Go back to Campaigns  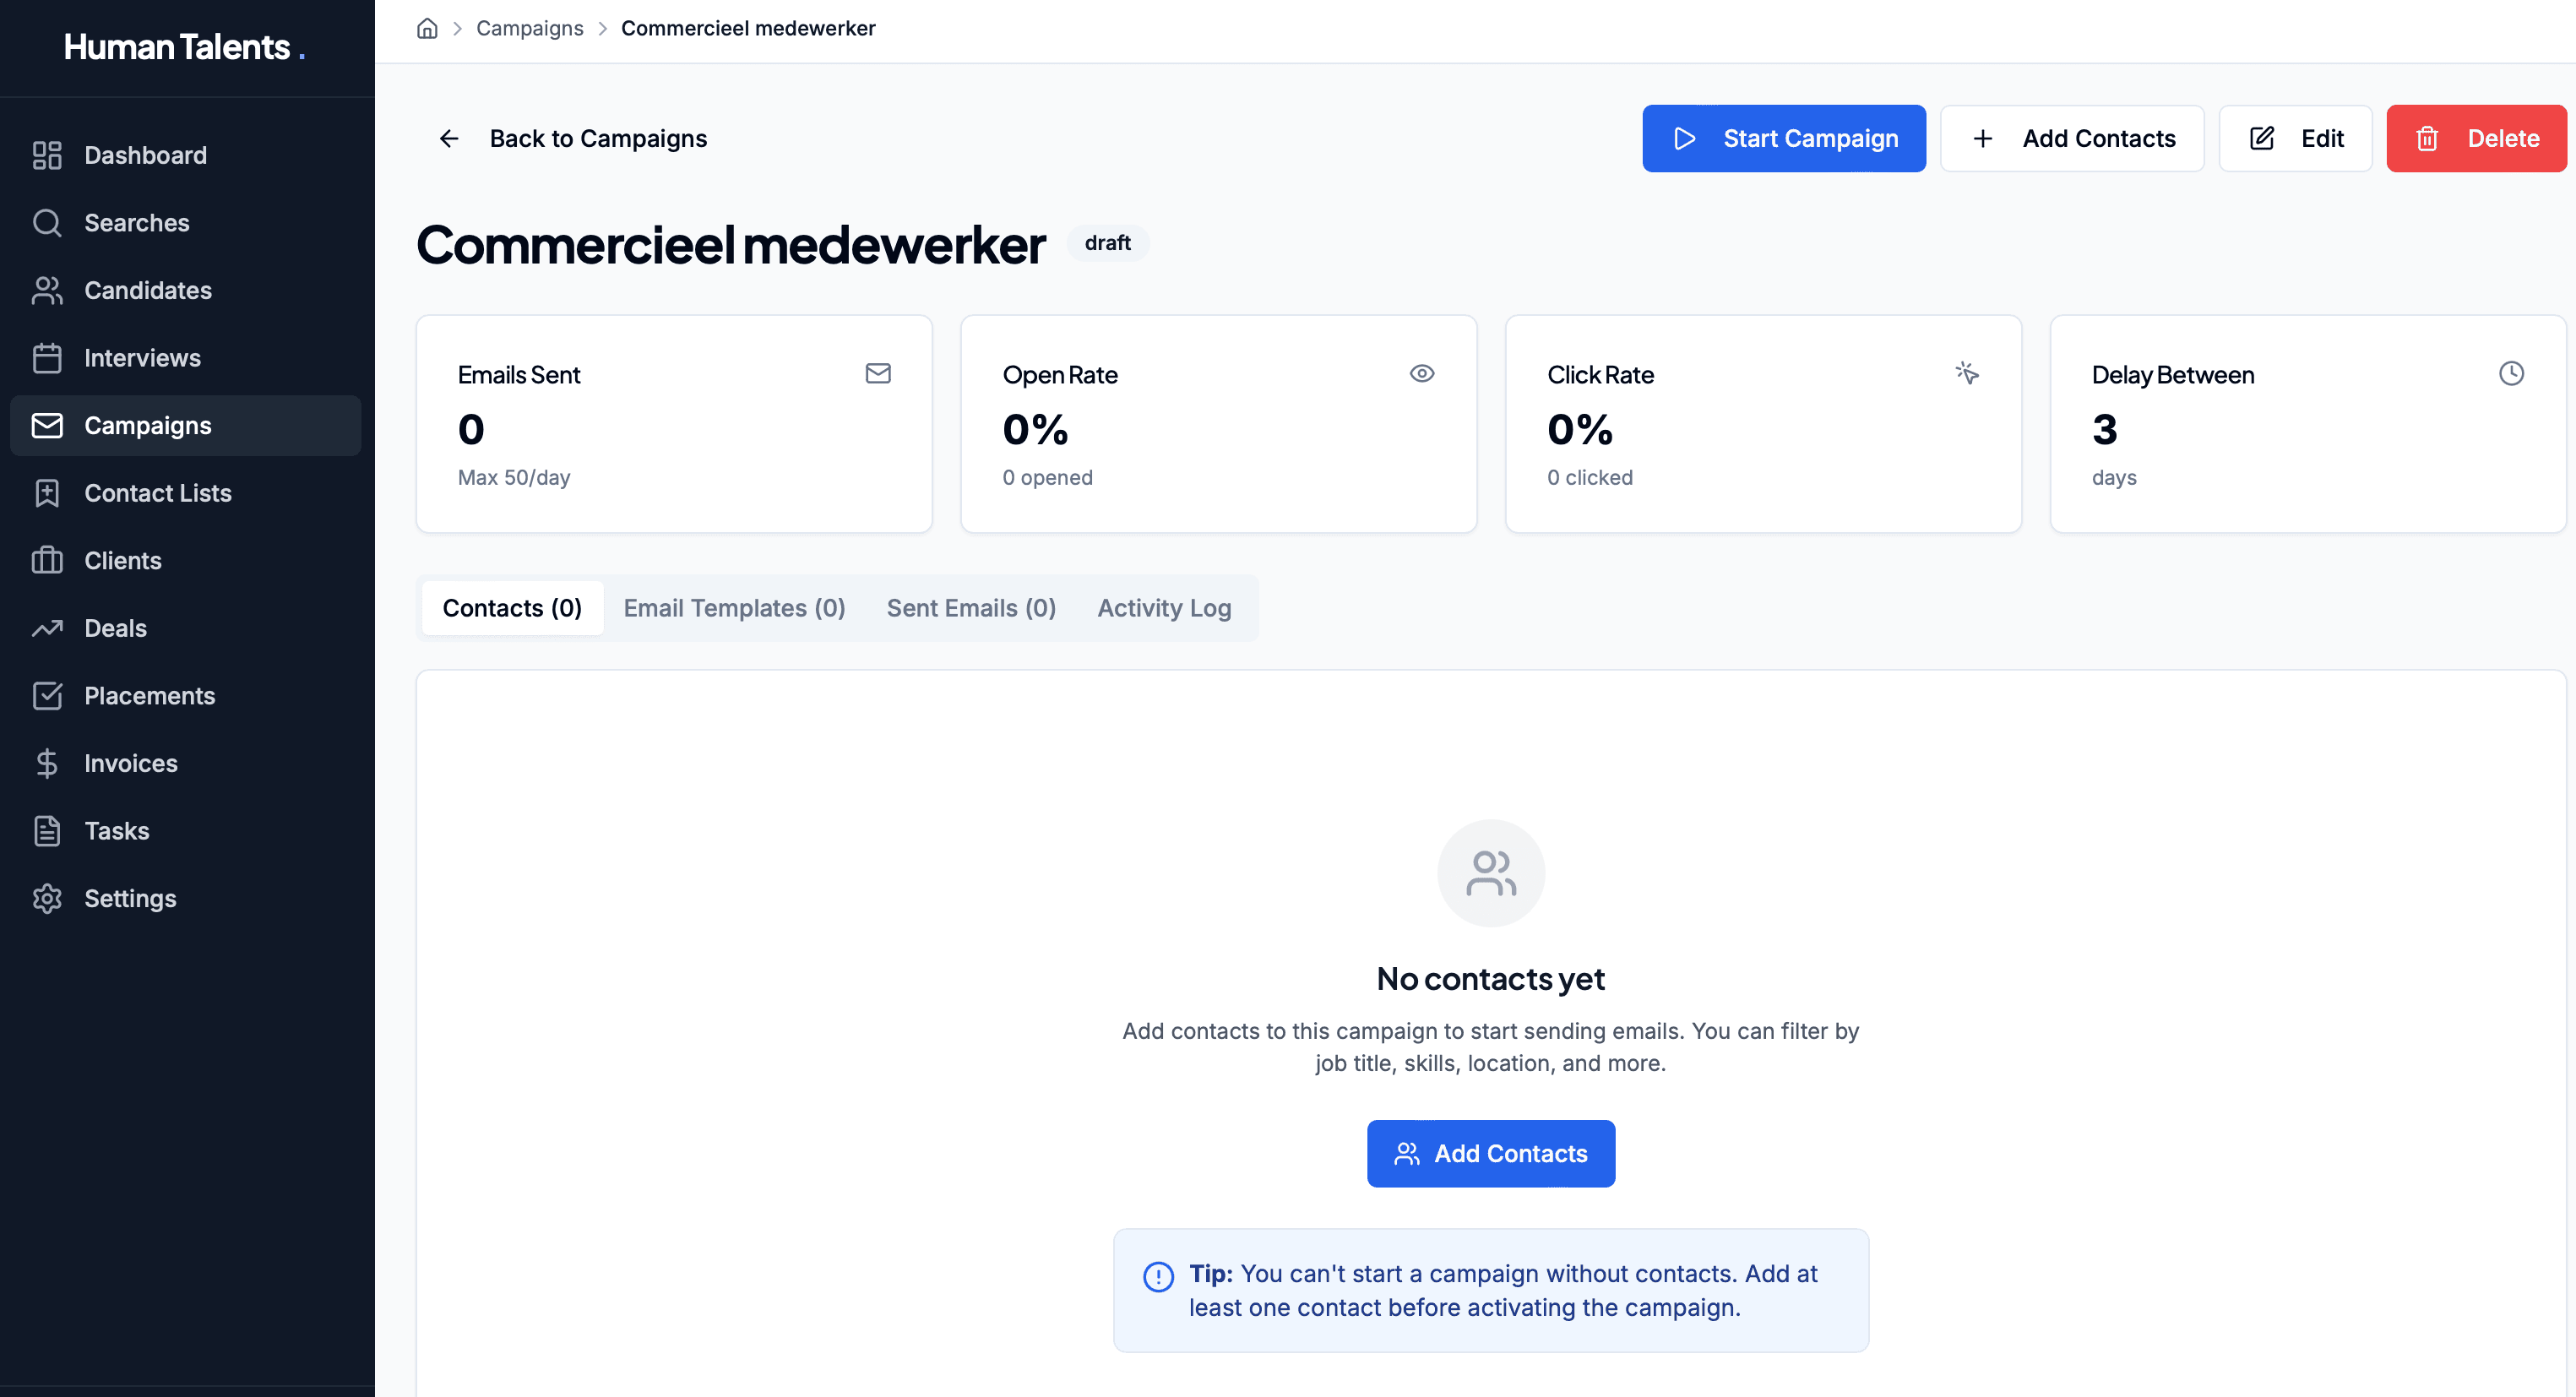(x=597, y=138)
